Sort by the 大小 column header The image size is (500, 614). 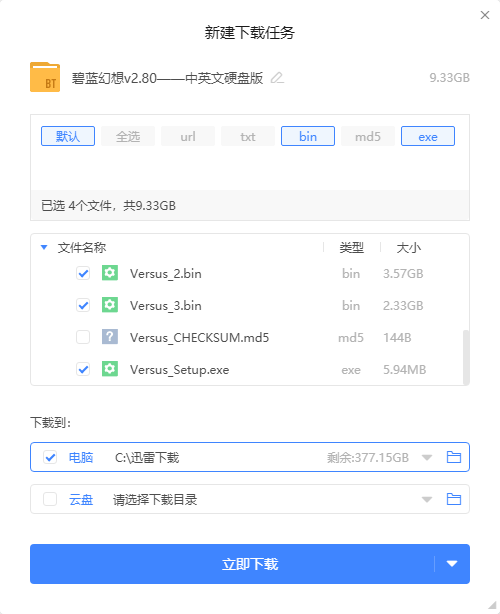point(408,247)
